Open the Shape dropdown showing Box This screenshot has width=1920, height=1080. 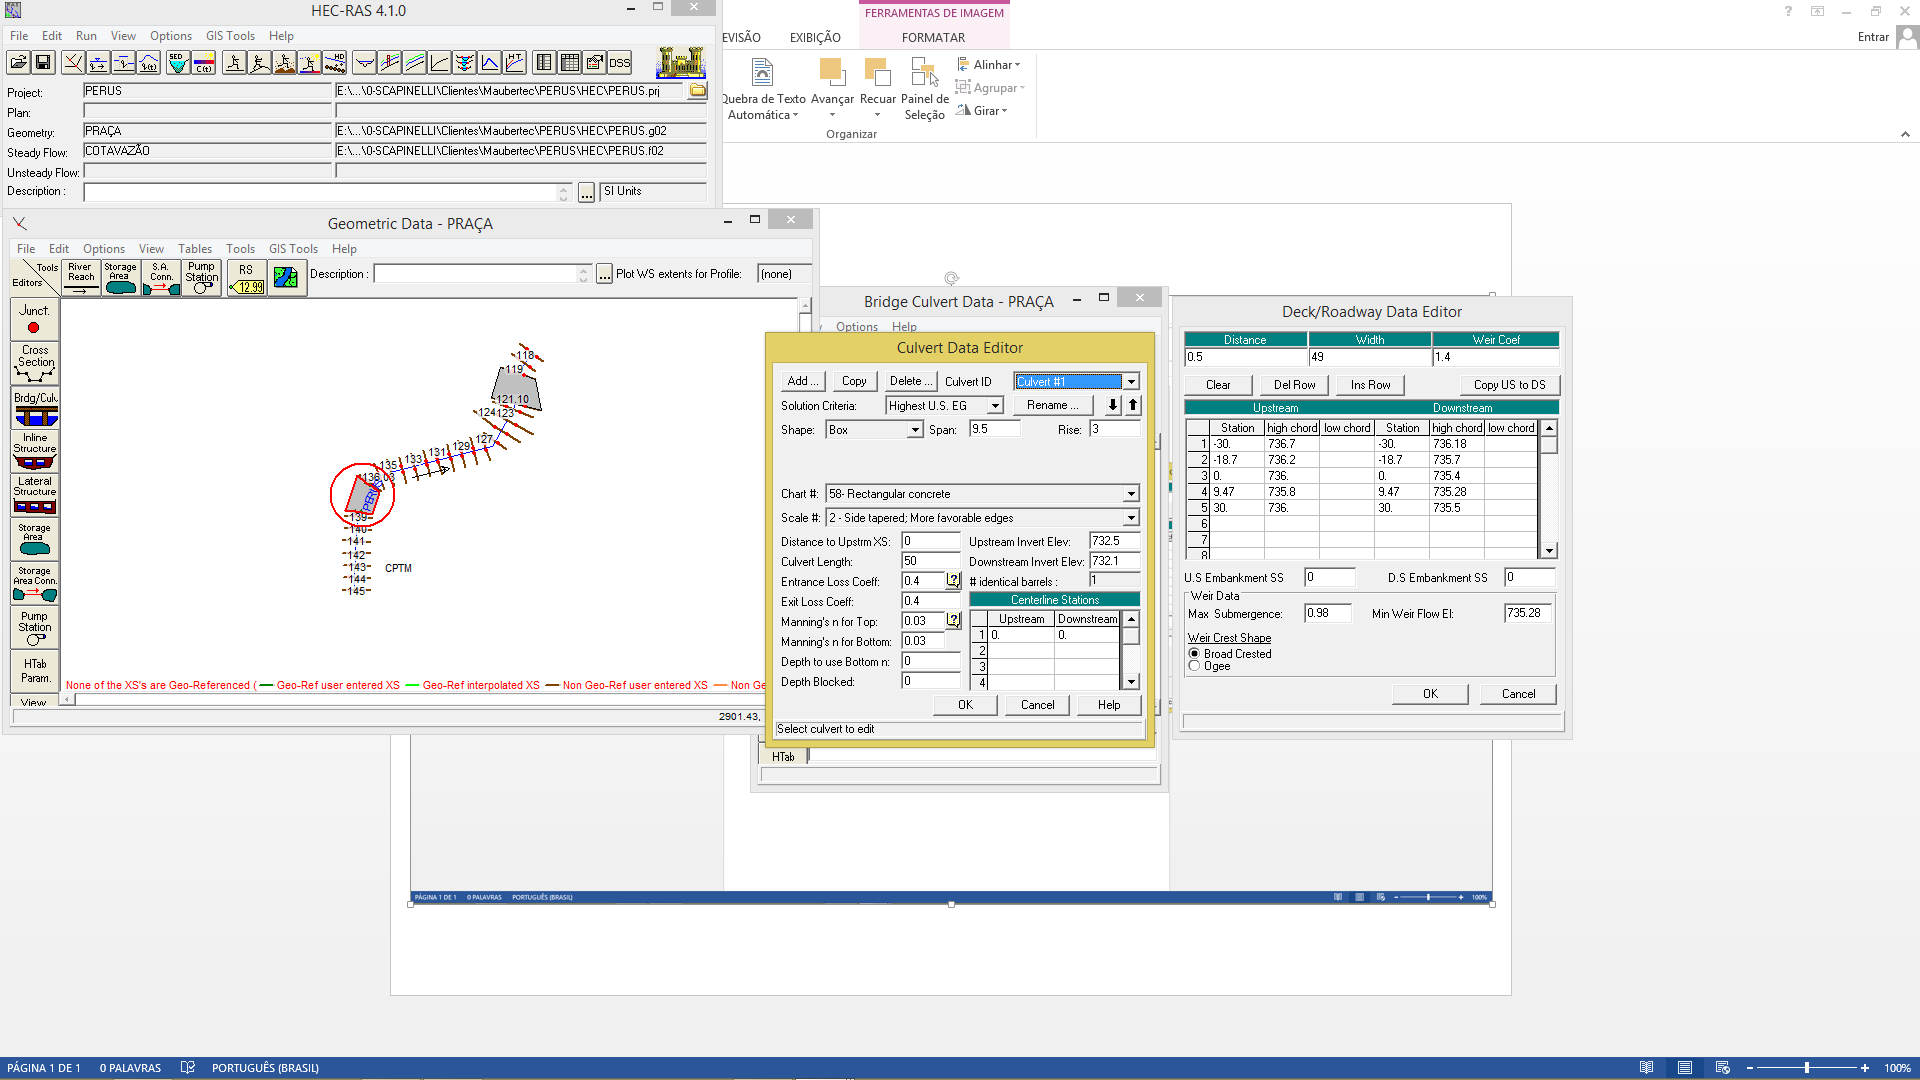[x=914, y=430]
